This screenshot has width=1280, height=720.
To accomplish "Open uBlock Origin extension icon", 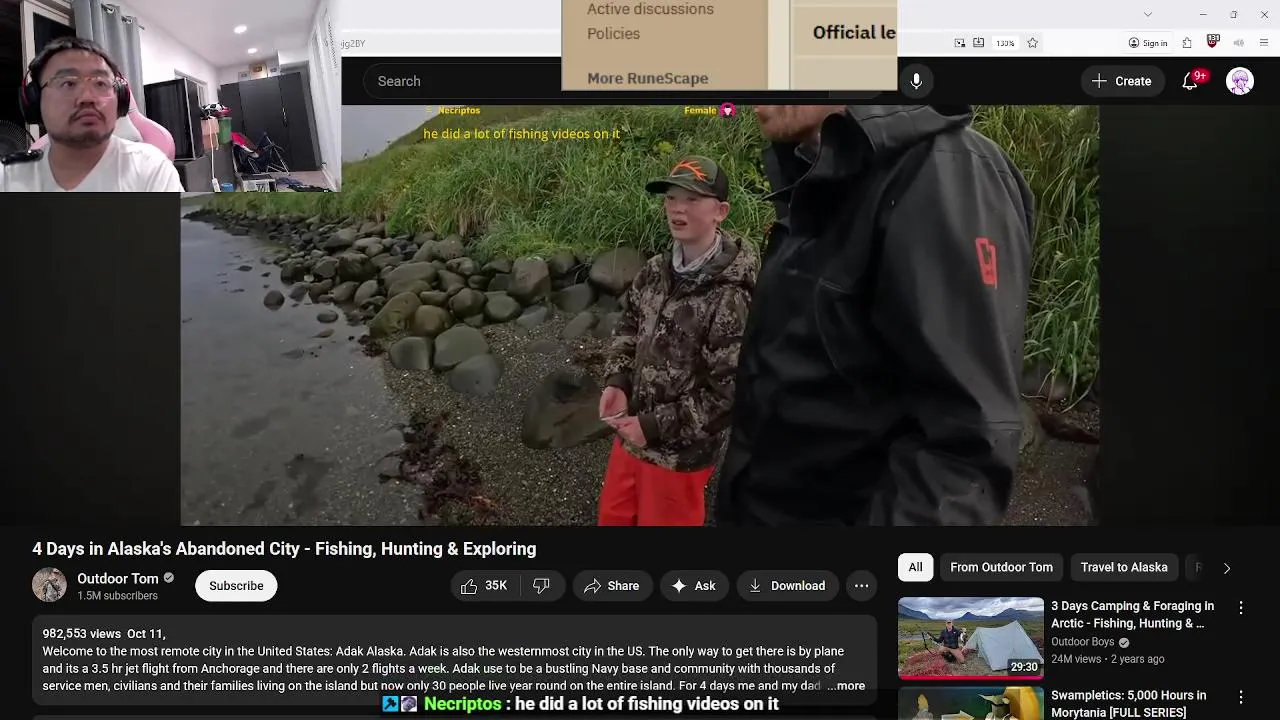I will (1213, 42).
